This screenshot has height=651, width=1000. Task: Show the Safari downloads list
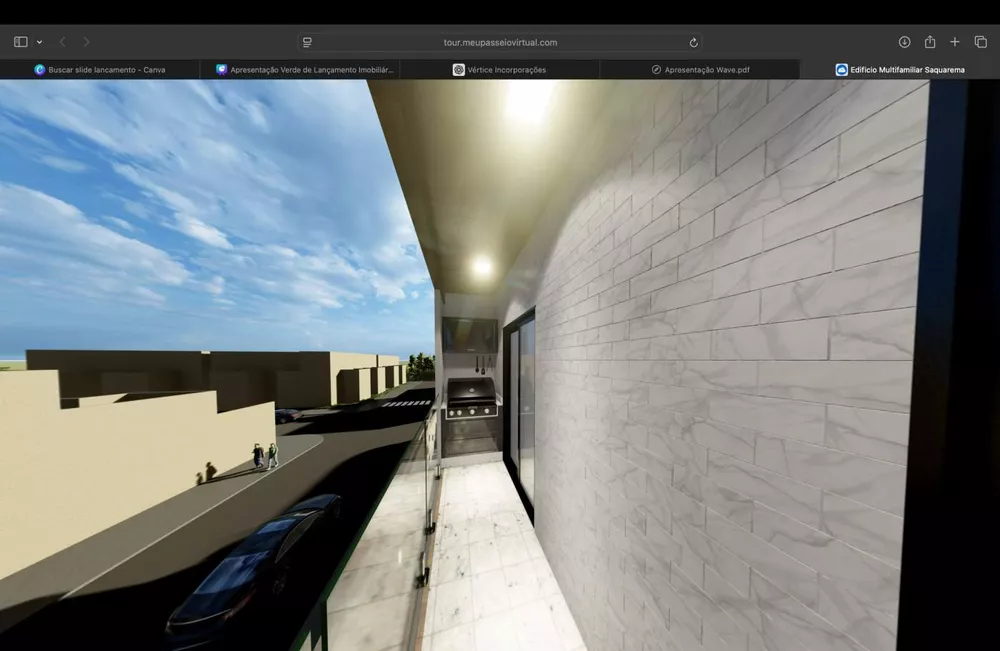point(904,42)
